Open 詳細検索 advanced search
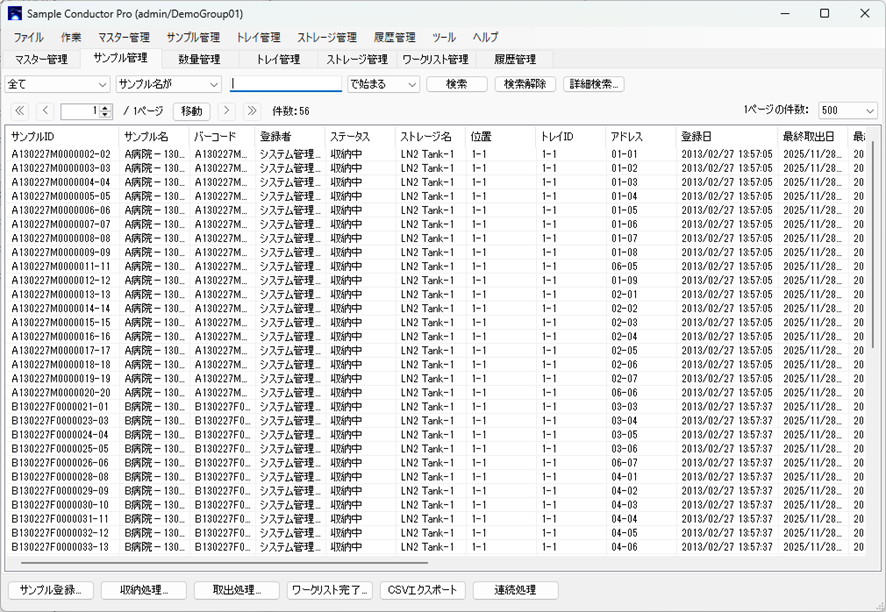Screen dimensions: 886x612 (594, 85)
